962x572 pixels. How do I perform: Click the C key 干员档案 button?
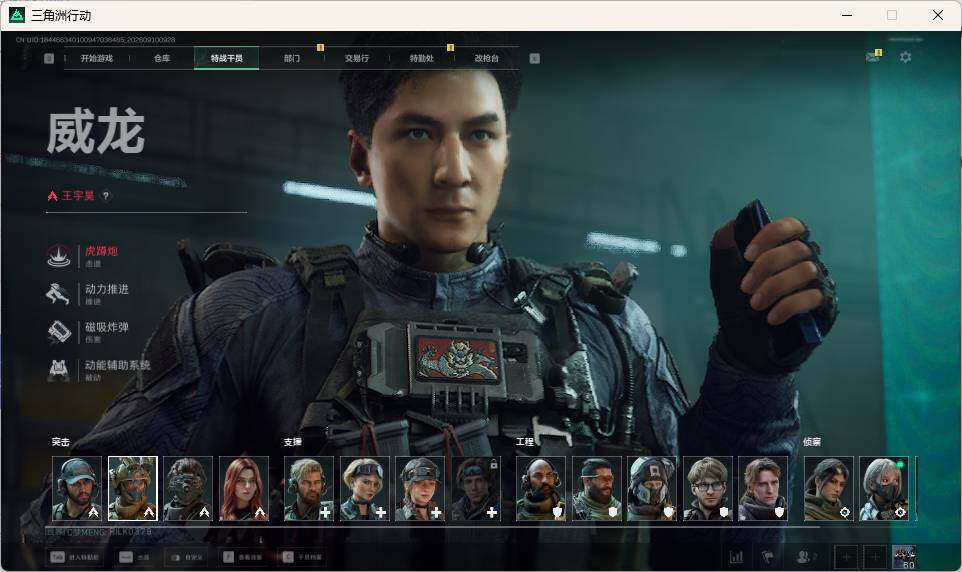click(302, 557)
